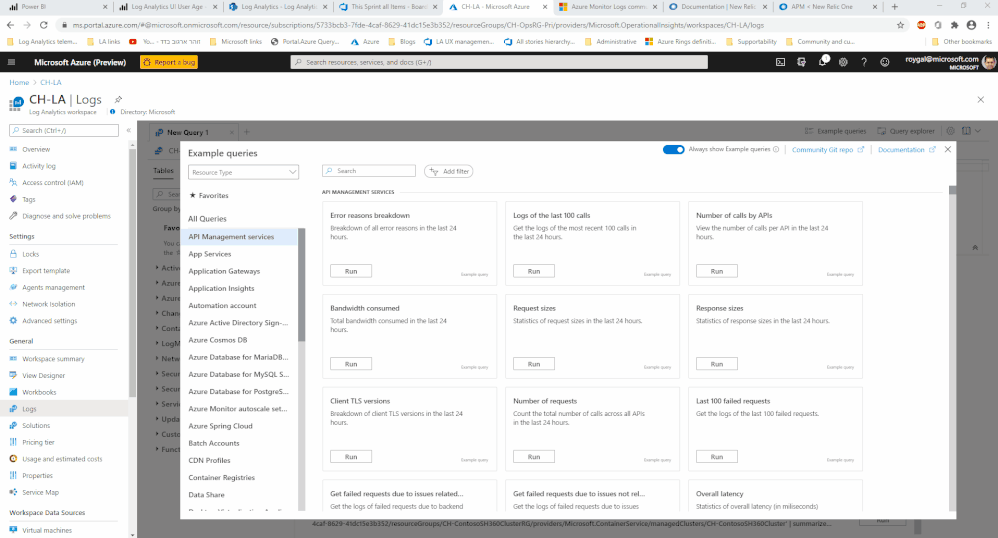Run Bandwidth consumed query
Viewport: 998px width, 538px height.
pyautogui.click(x=351, y=364)
